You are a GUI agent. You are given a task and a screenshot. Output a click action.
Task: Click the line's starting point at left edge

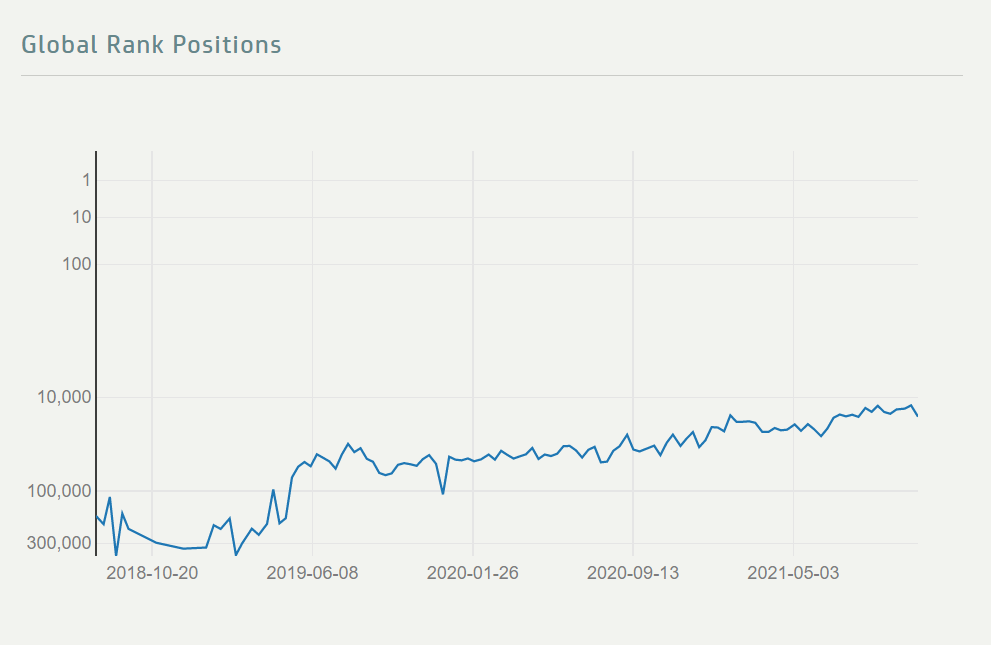97,516
